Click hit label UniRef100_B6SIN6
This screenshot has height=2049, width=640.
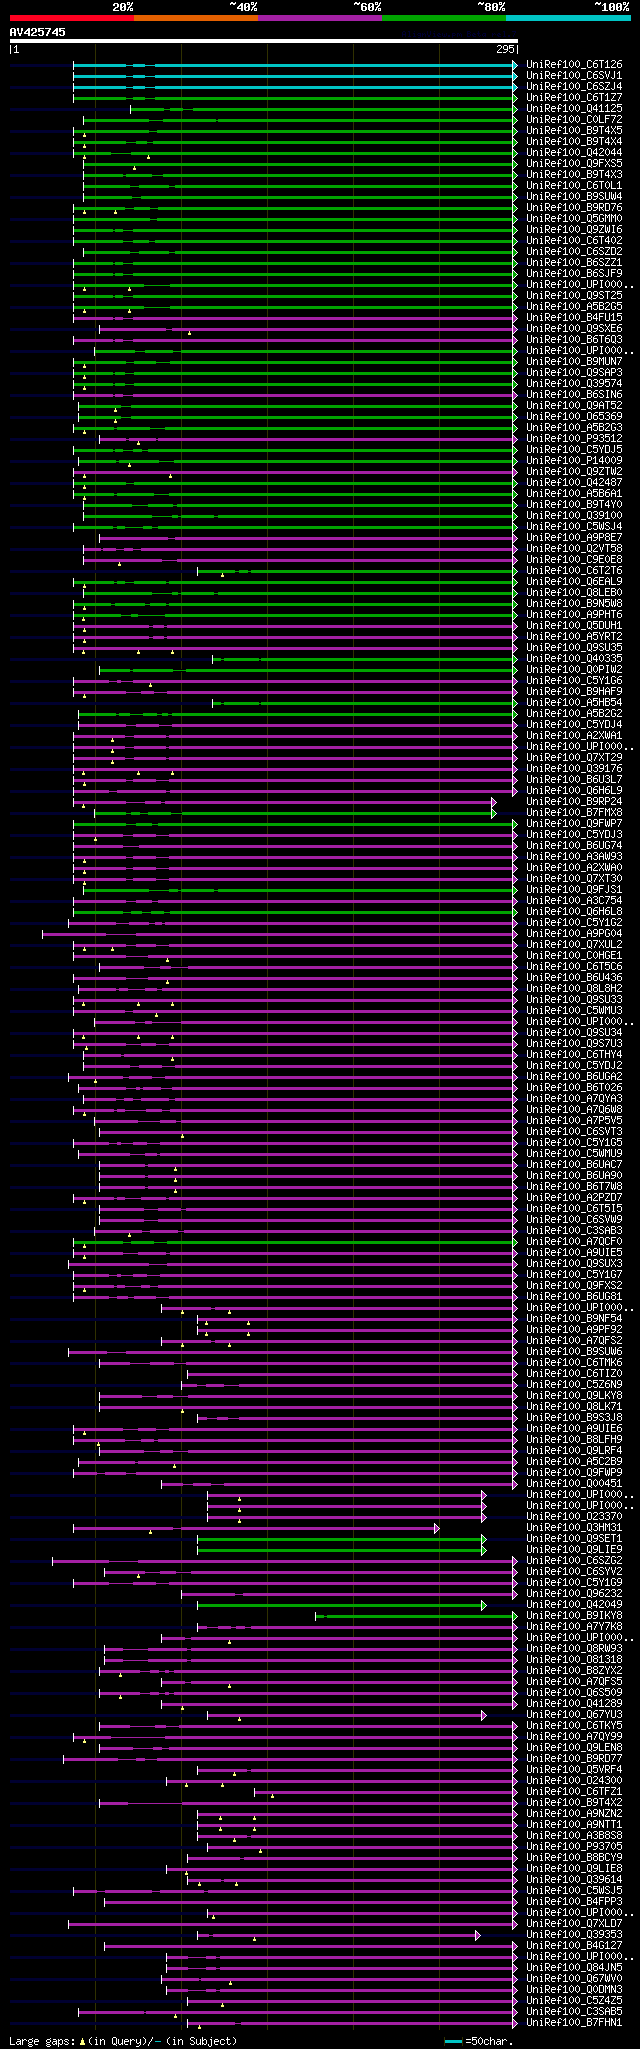point(574,395)
